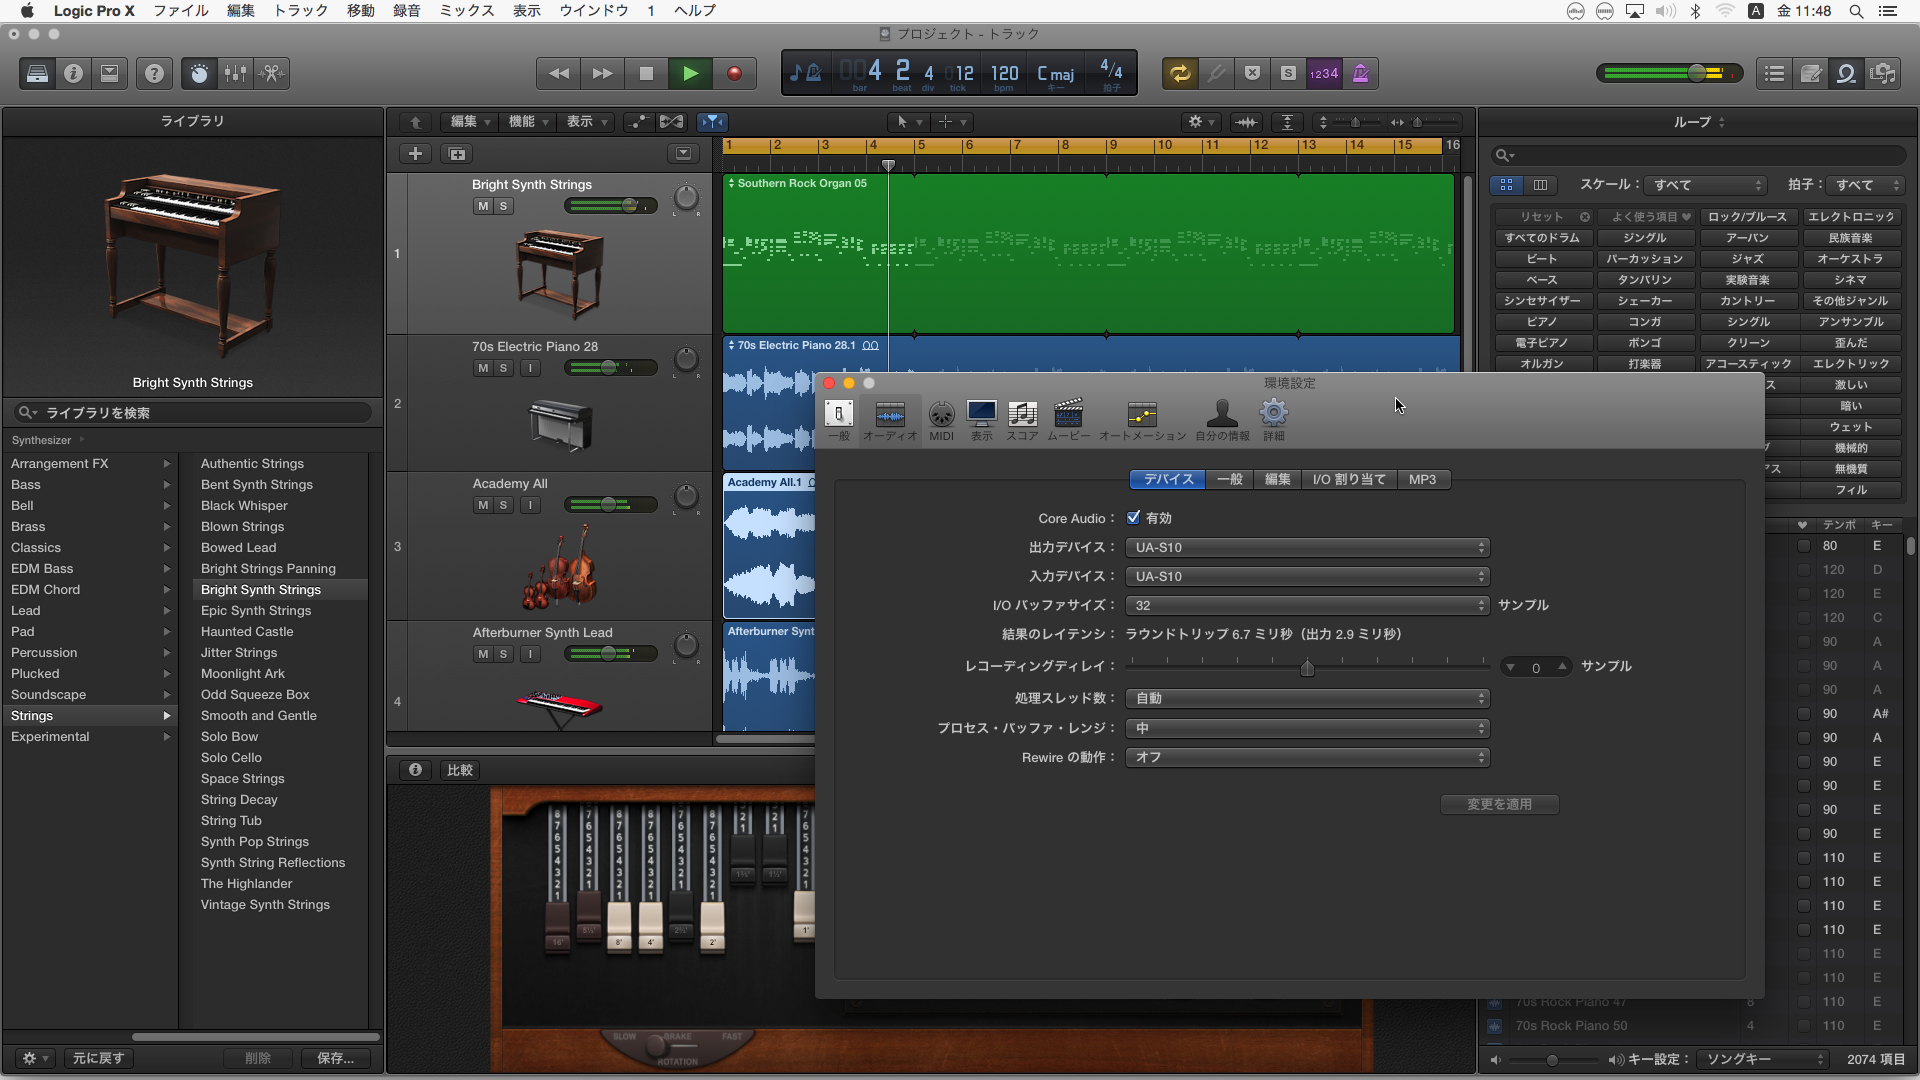Open the Note Pads button

click(x=1811, y=73)
